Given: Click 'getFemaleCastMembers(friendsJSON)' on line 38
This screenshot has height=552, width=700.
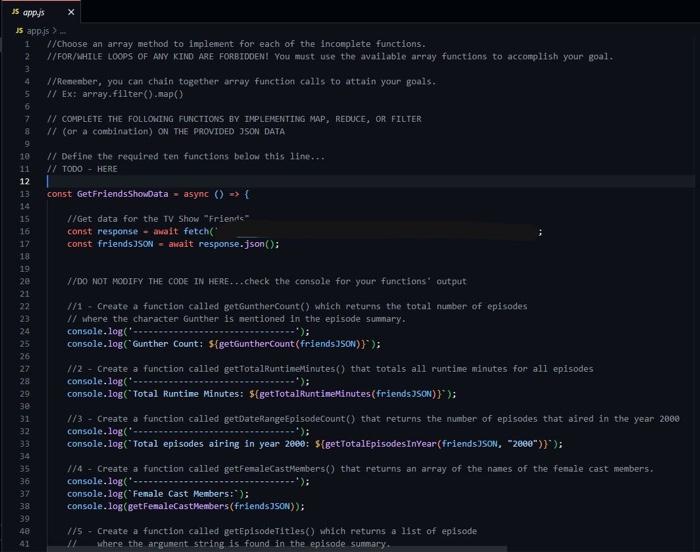Looking at the screenshot, I should (211, 506).
